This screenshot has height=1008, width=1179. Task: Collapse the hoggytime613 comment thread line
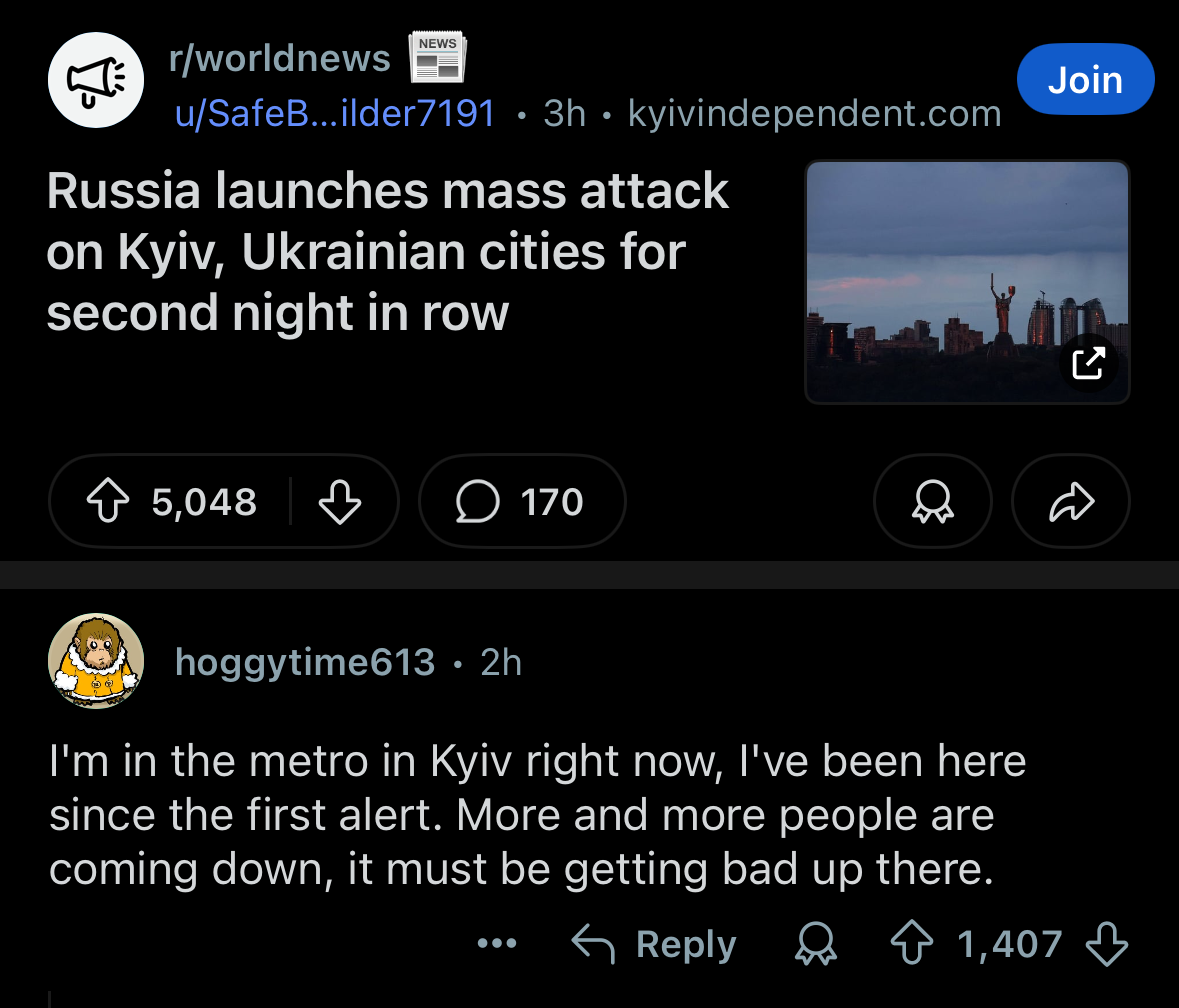[x=49, y=998]
